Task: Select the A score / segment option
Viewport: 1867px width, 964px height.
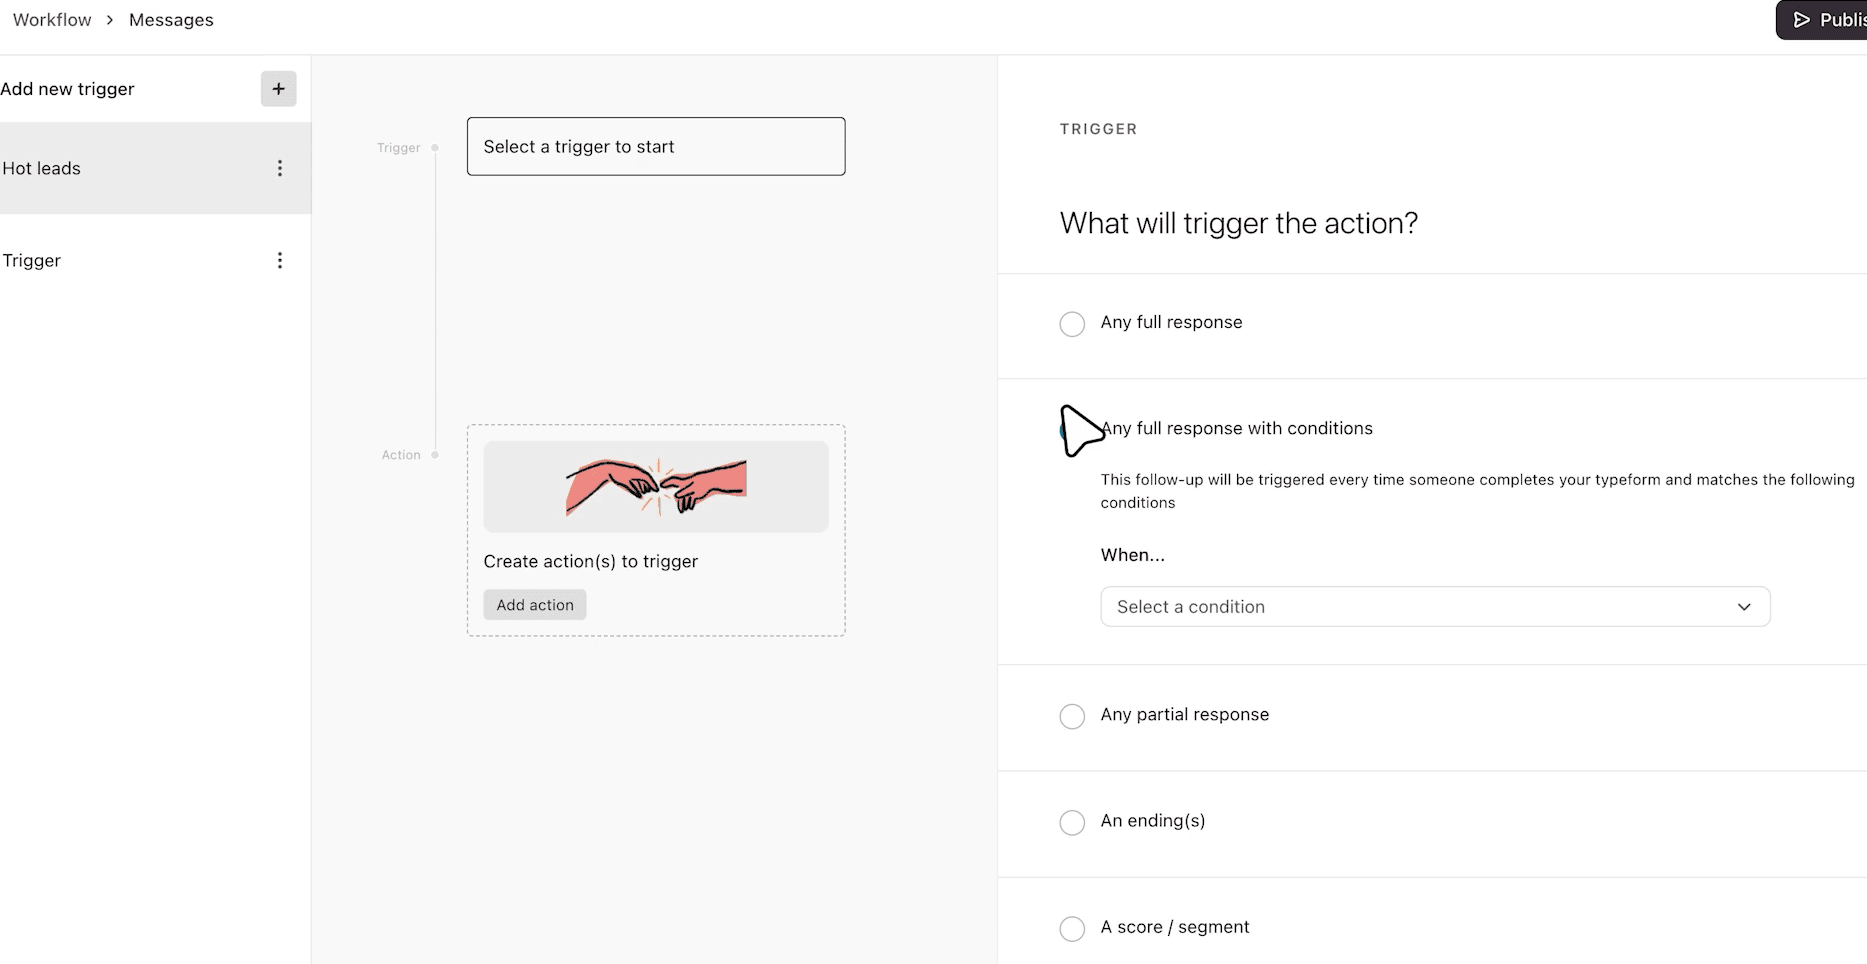Action: tap(1071, 928)
